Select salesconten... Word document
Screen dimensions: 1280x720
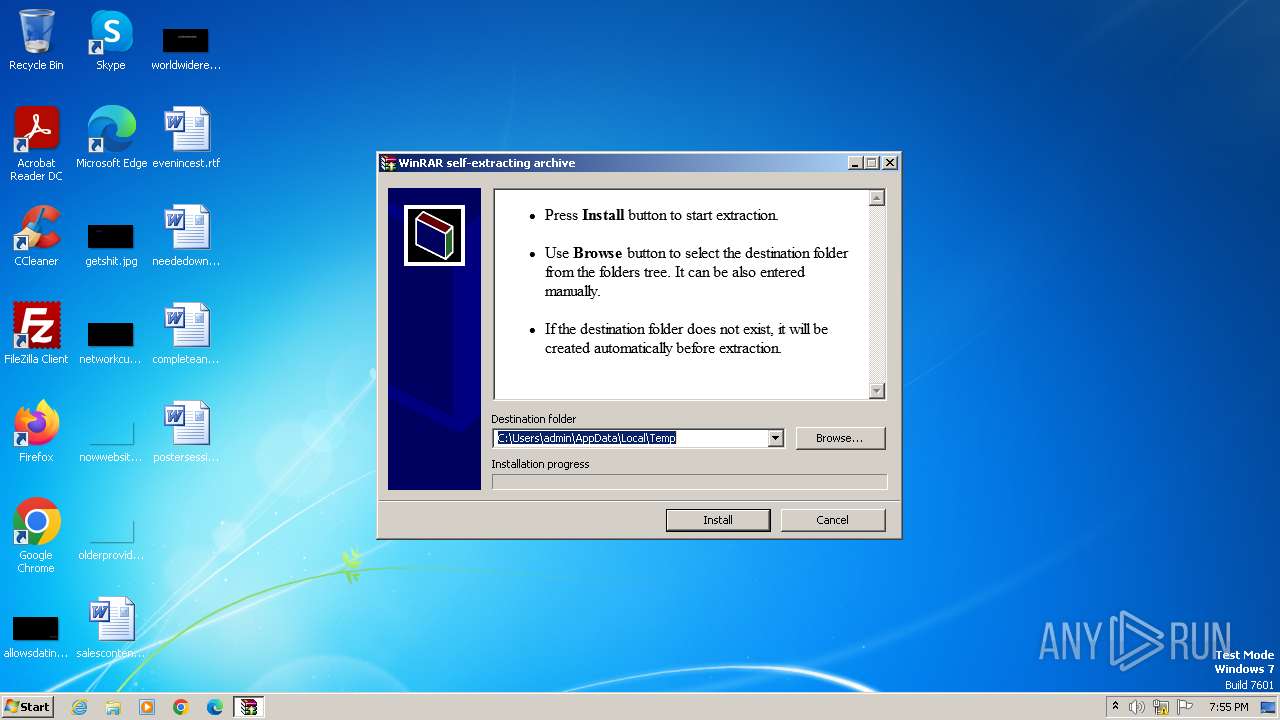point(110,628)
